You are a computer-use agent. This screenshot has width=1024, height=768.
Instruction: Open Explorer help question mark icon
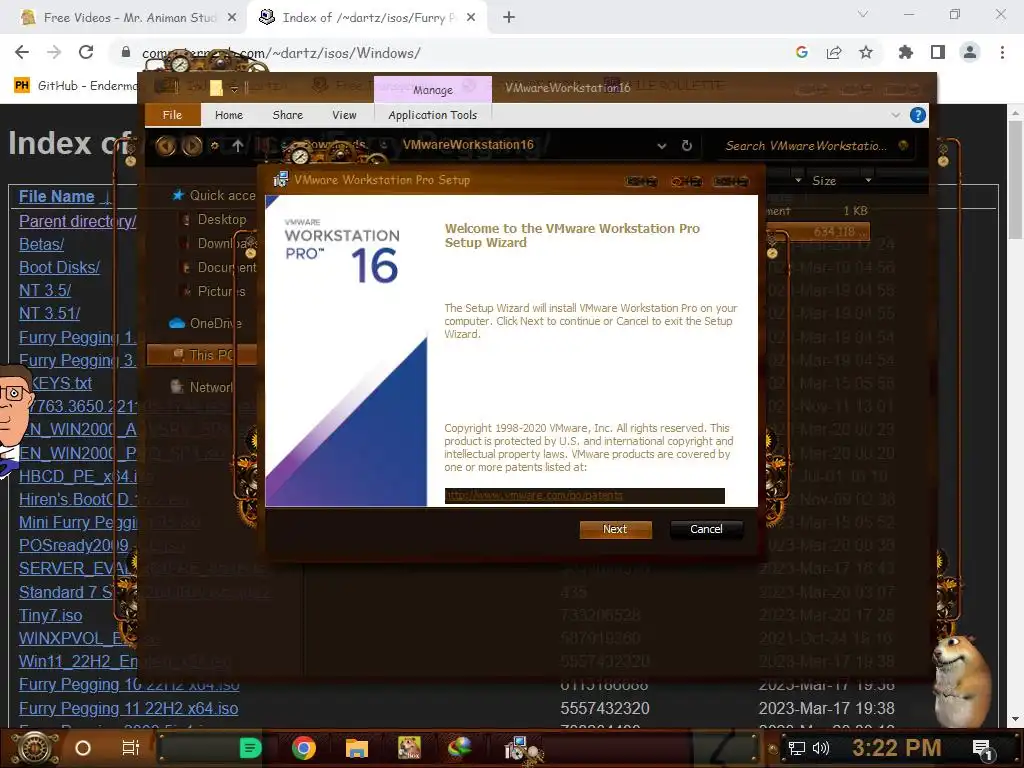(918, 115)
